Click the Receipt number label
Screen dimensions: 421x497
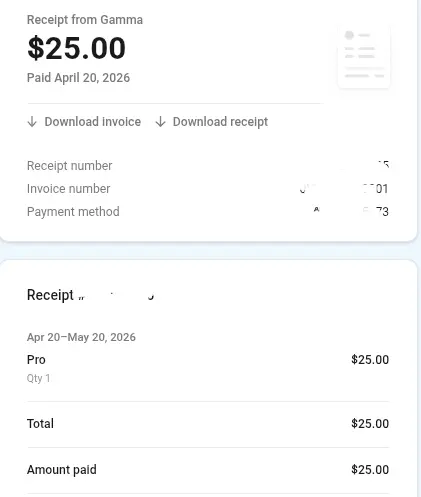tap(69, 166)
